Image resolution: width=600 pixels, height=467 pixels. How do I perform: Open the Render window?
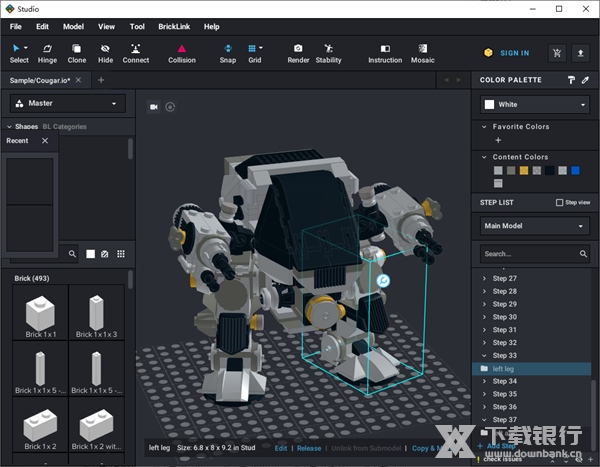(x=298, y=52)
